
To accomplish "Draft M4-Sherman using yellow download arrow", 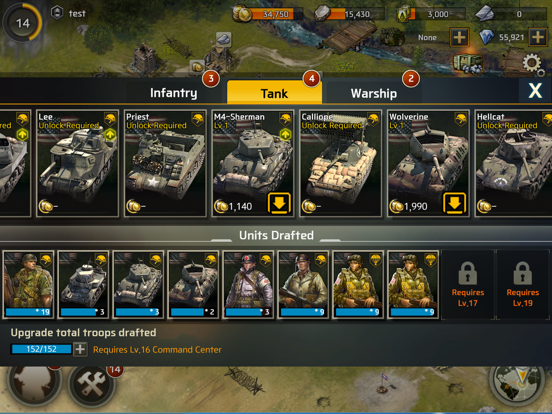I will (x=279, y=203).
